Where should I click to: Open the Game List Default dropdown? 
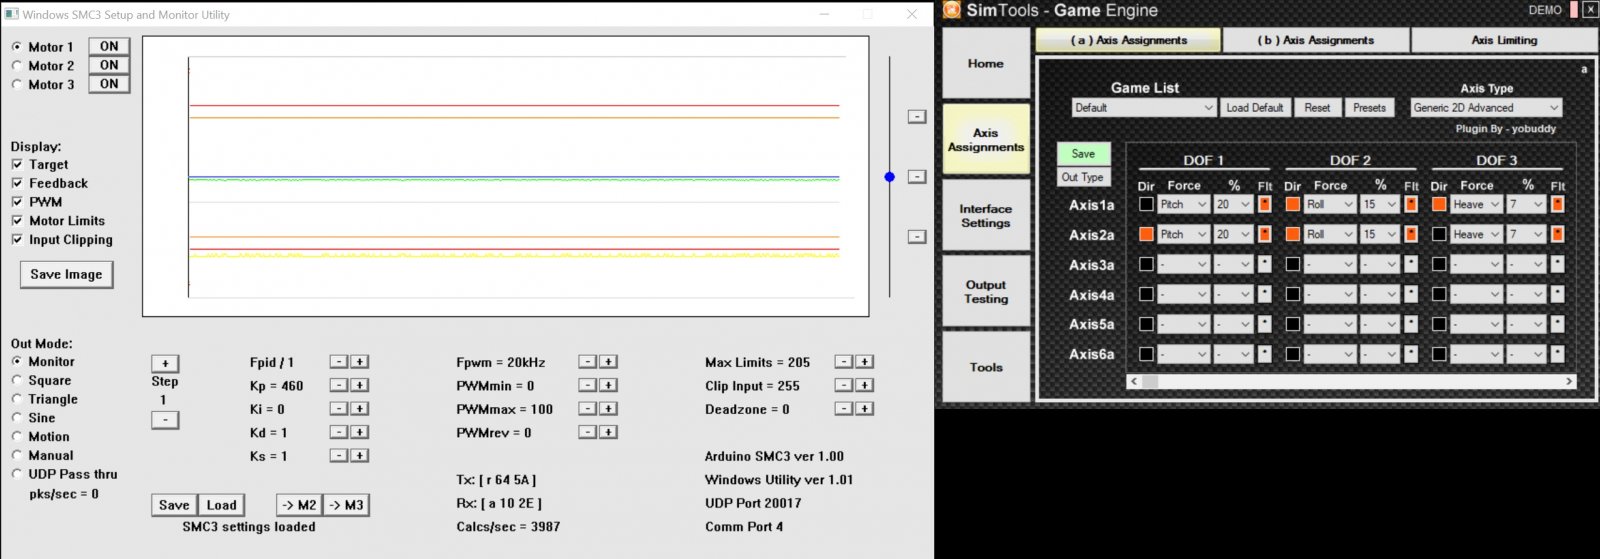(1144, 108)
